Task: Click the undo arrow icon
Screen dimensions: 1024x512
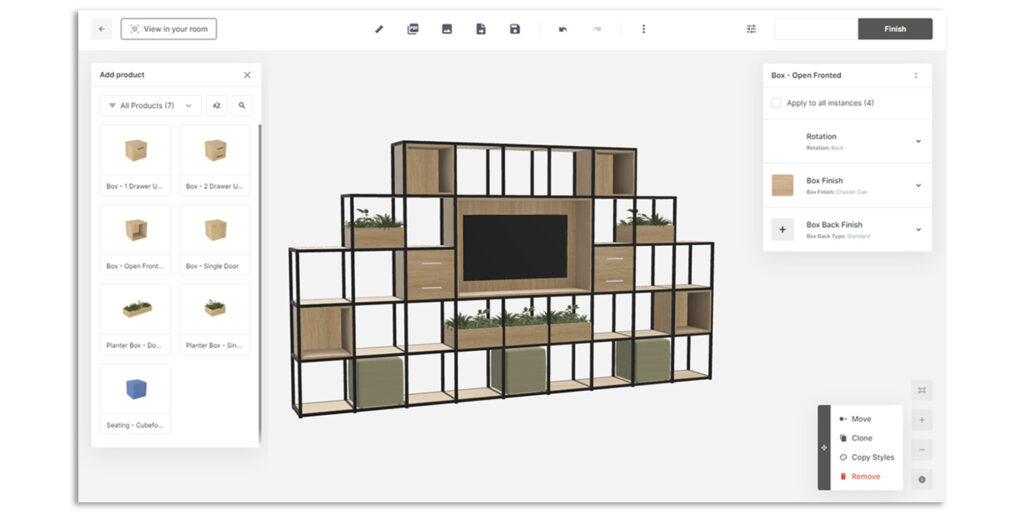Action: [x=563, y=29]
